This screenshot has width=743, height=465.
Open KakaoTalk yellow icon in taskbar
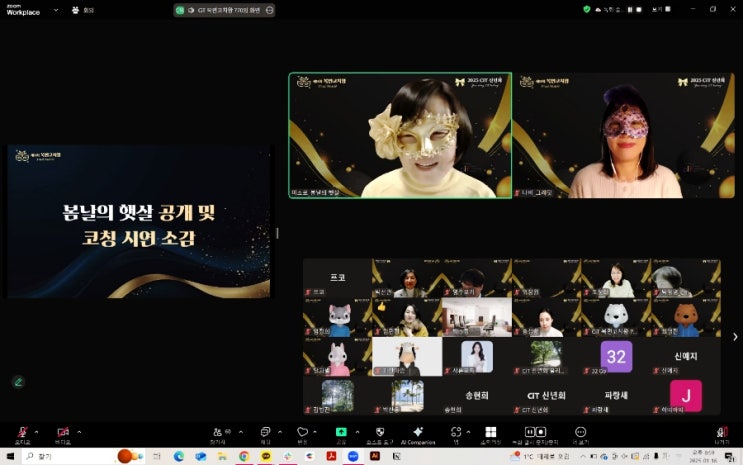266,456
